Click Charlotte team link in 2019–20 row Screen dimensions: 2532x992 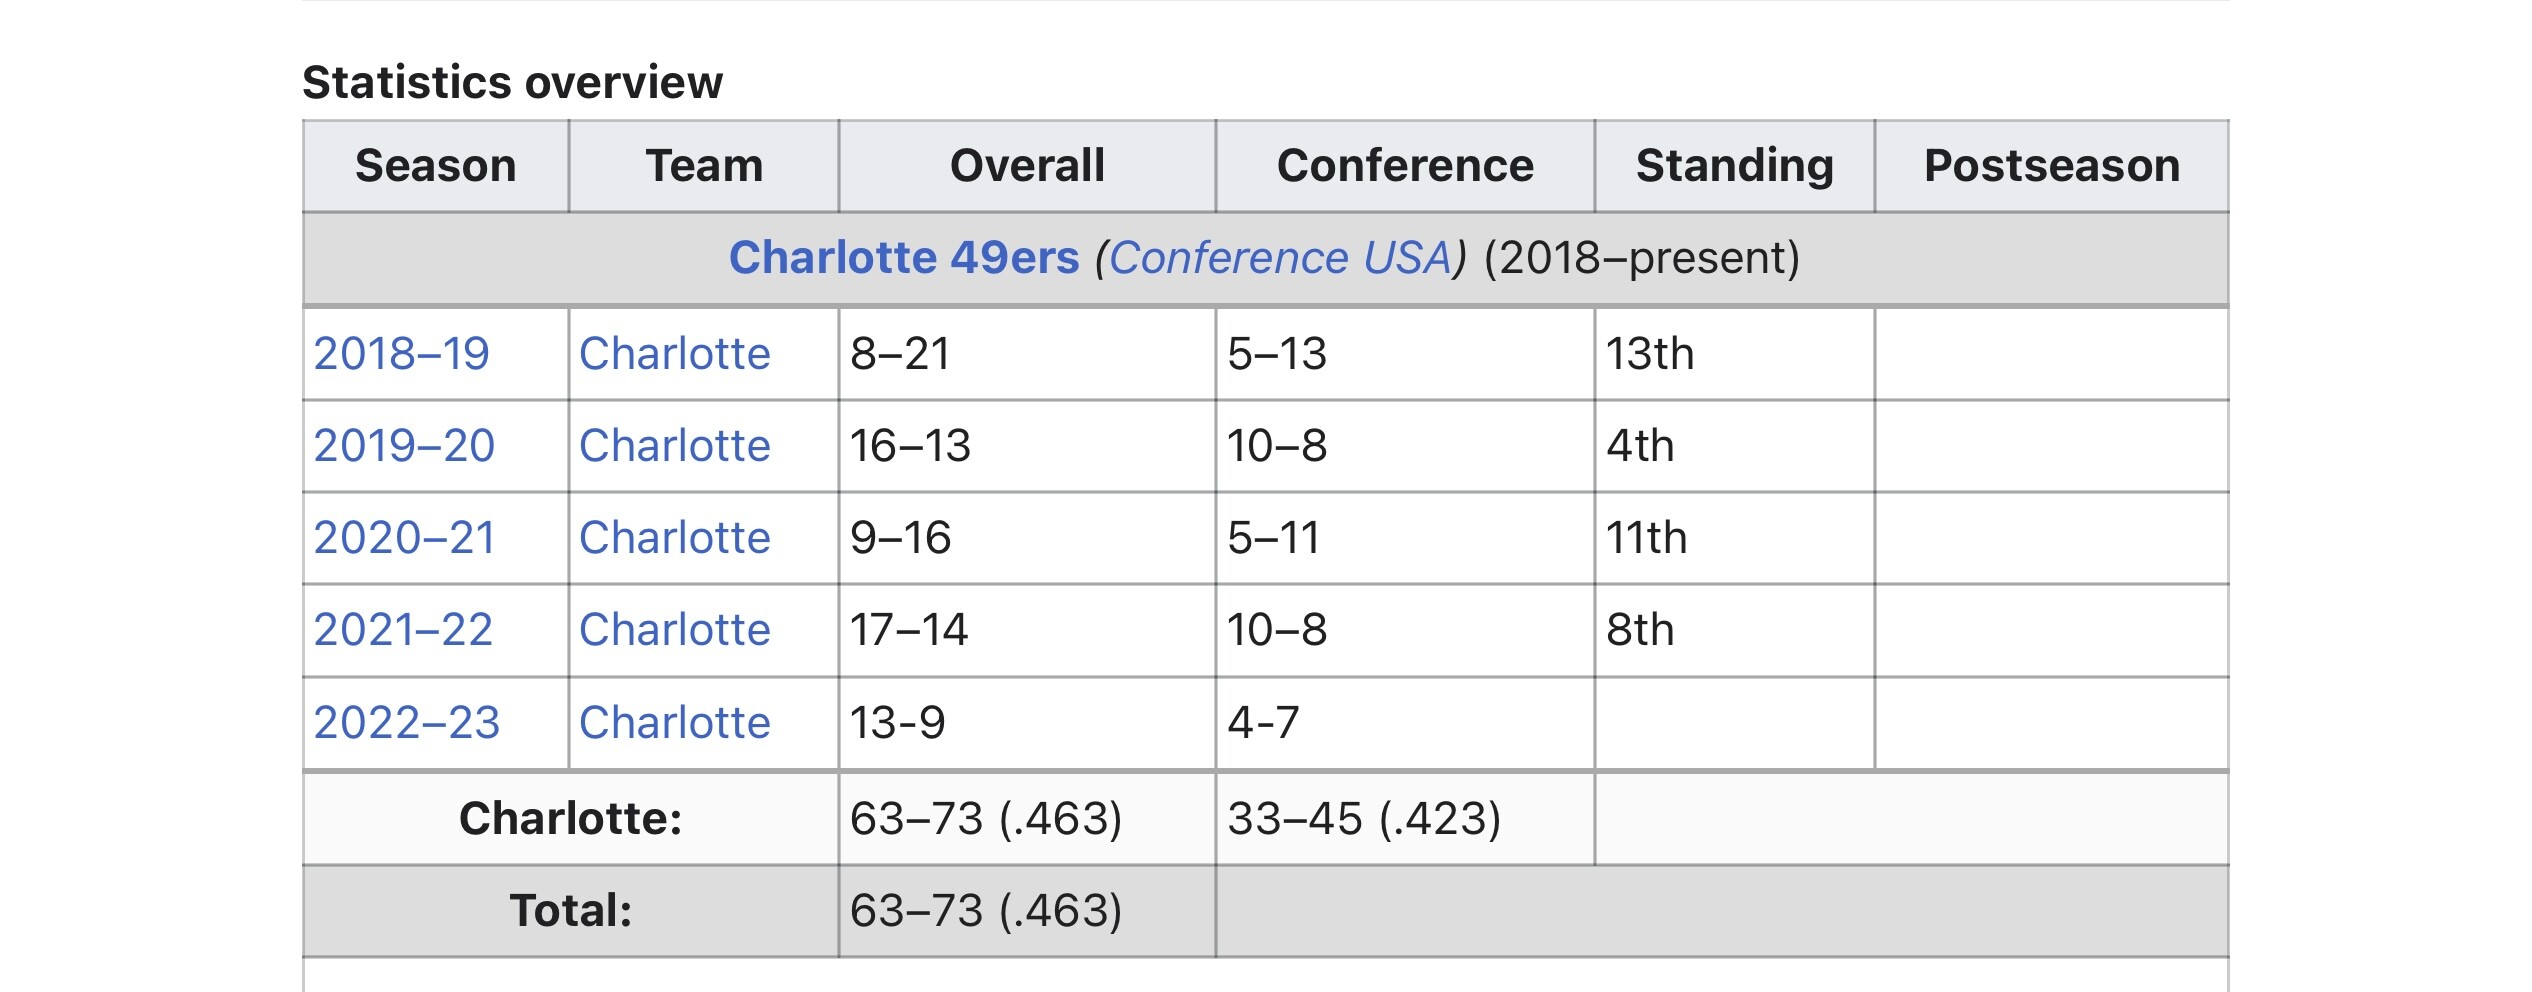point(675,446)
